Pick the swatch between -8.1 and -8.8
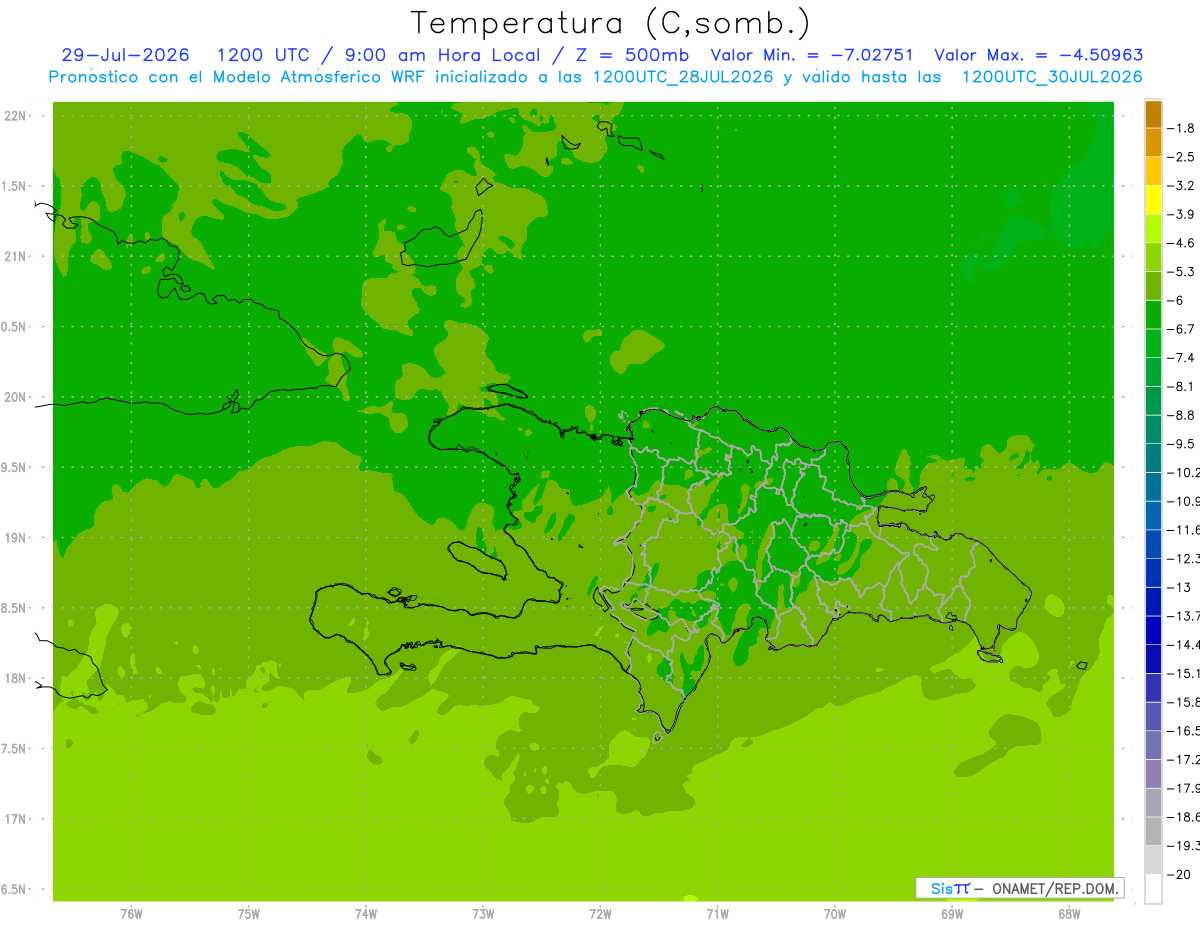 [x=1153, y=401]
